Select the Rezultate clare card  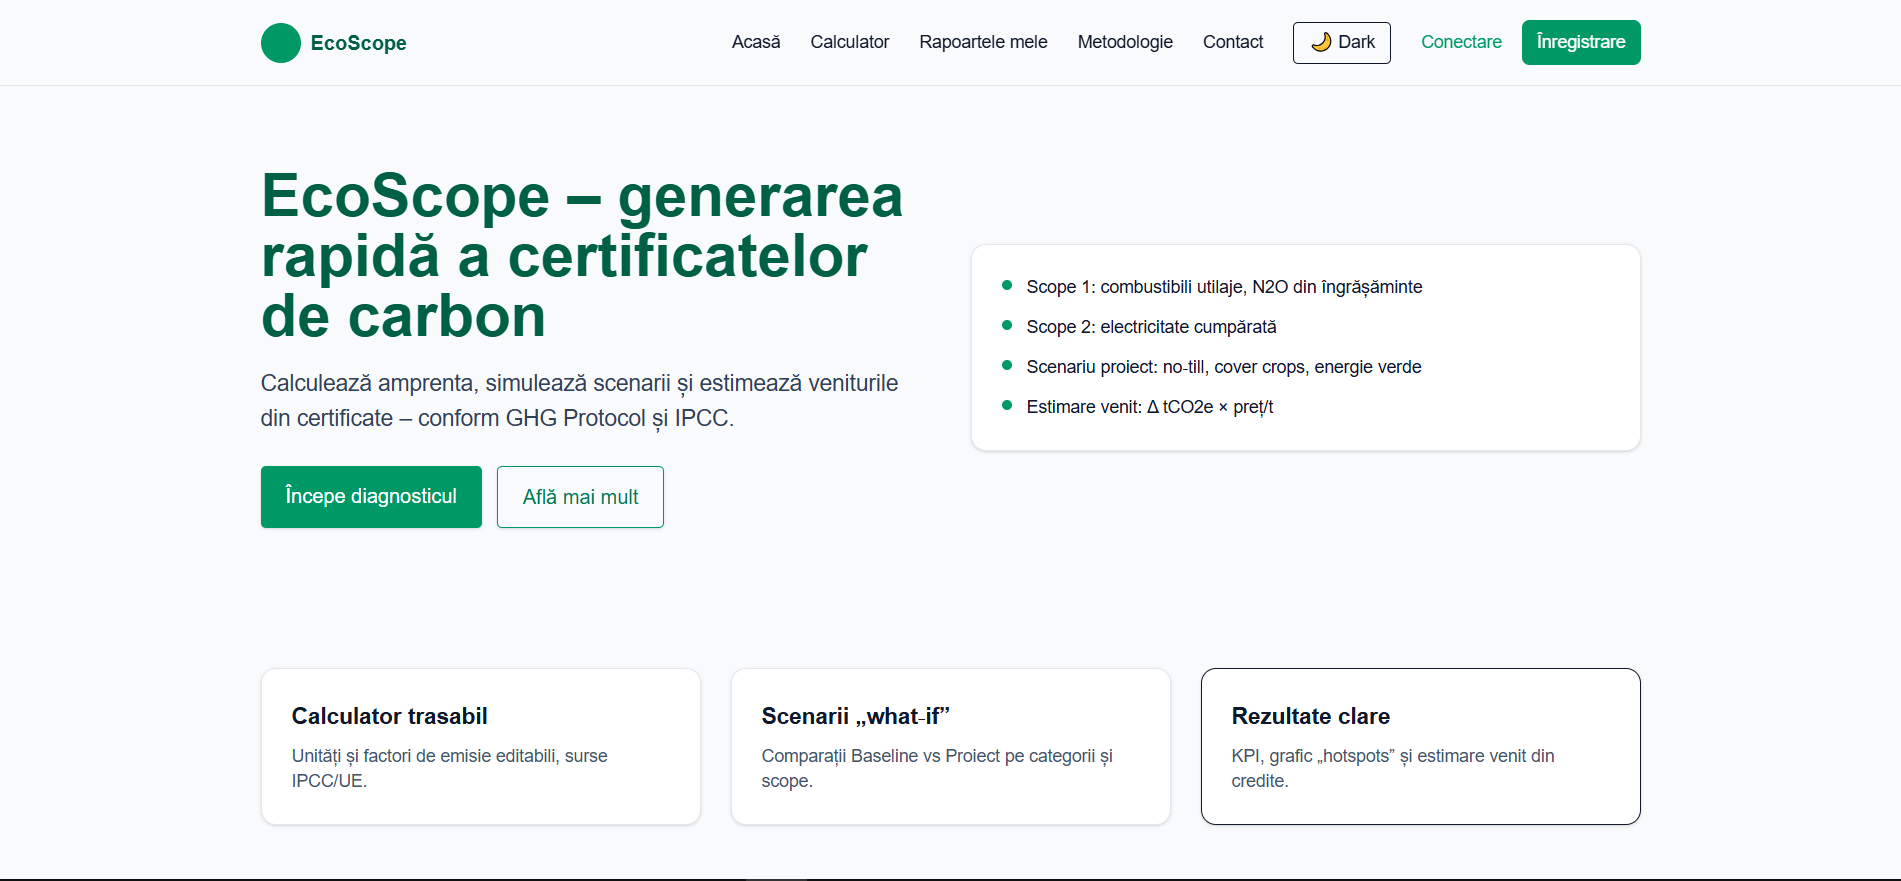(x=1420, y=746)
